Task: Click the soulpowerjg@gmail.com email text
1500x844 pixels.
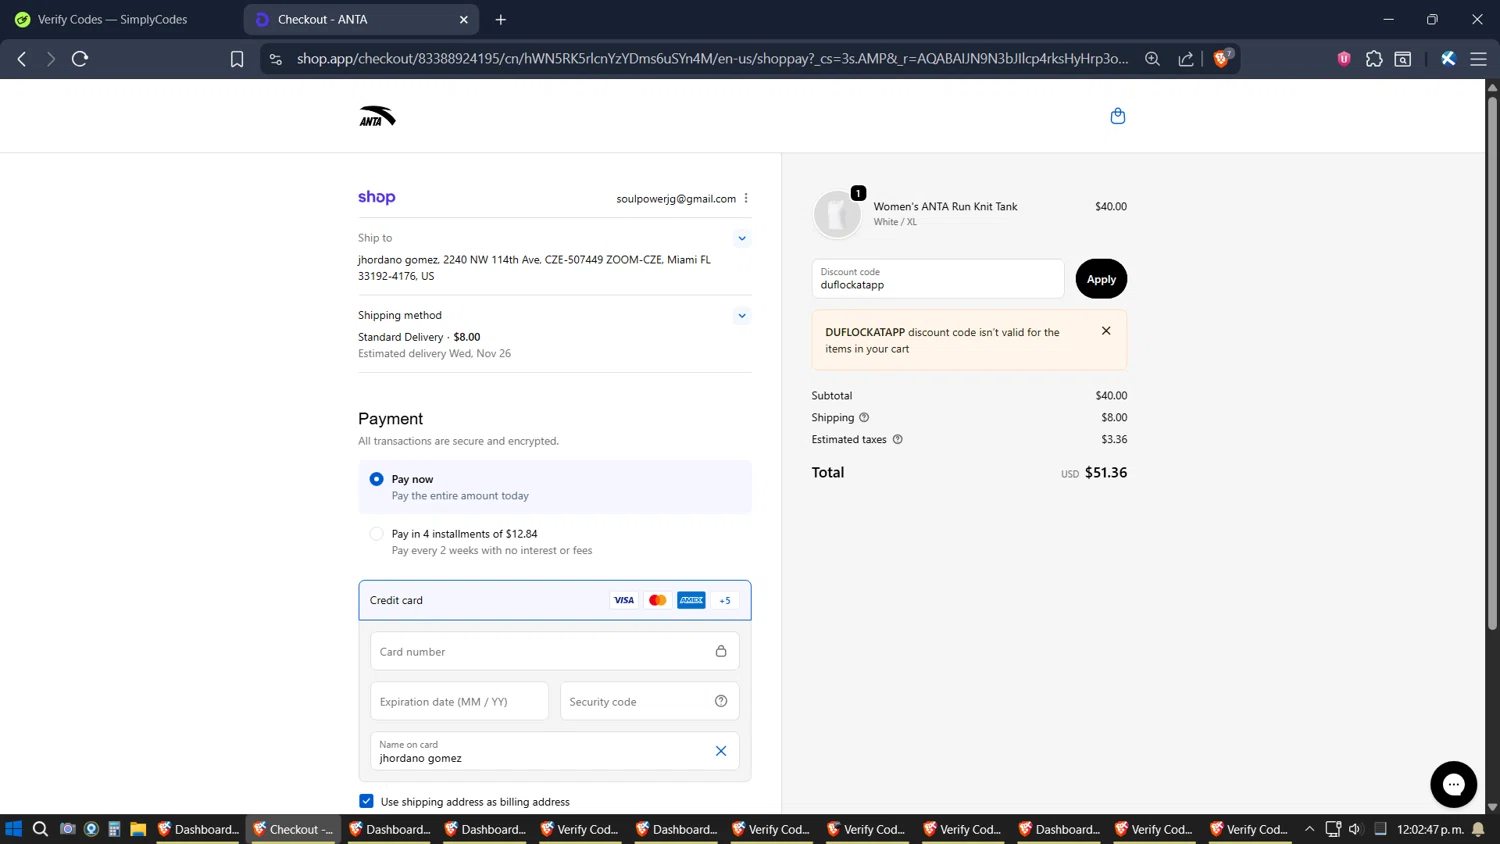Action: (x=676, y=198)
